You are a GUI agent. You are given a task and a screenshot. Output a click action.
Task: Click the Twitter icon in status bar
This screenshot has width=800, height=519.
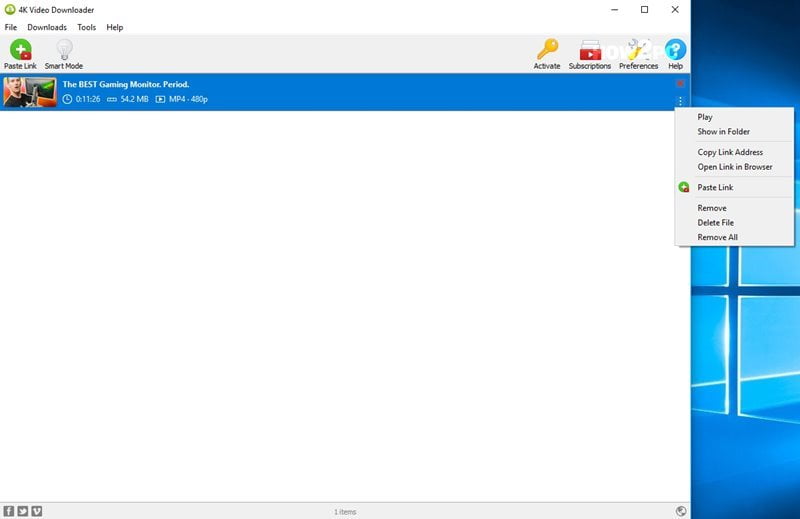pyautogui.click(x=23, y=511)
